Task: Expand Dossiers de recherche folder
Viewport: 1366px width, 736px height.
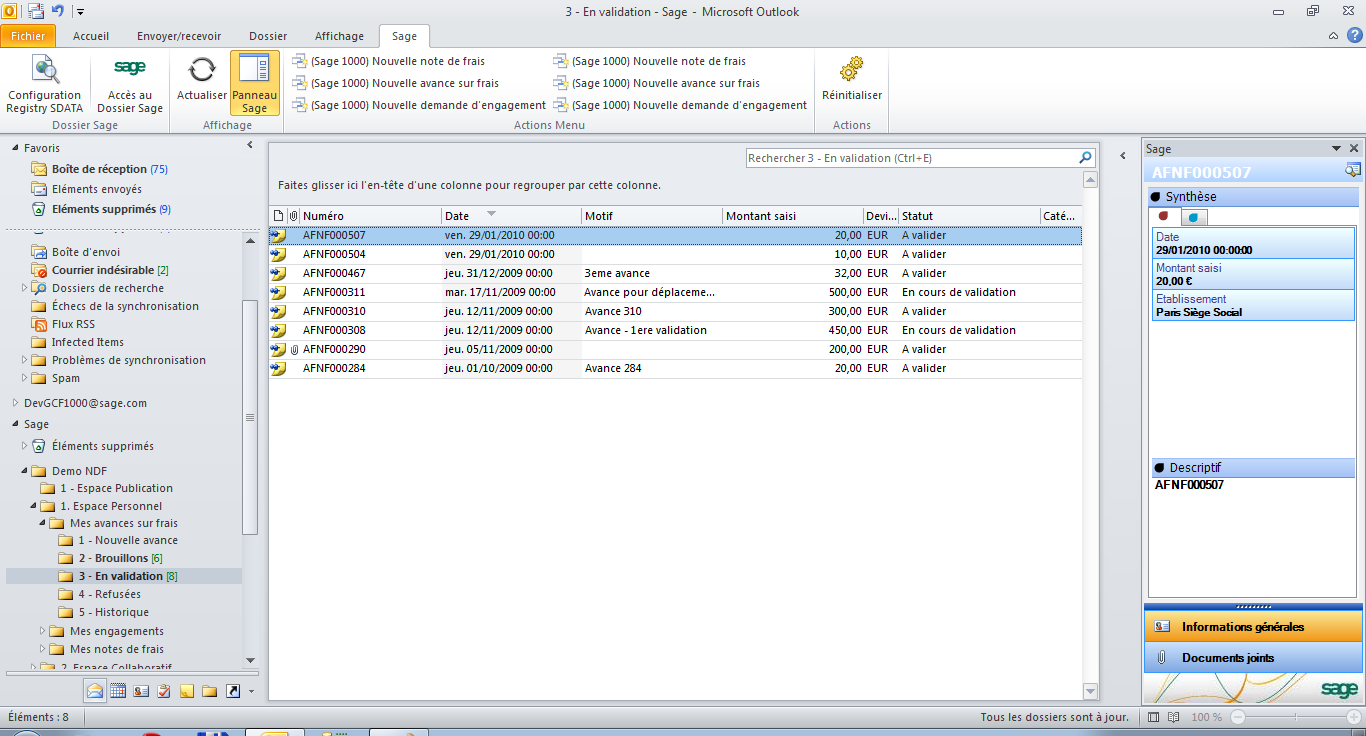Action: 26,288
